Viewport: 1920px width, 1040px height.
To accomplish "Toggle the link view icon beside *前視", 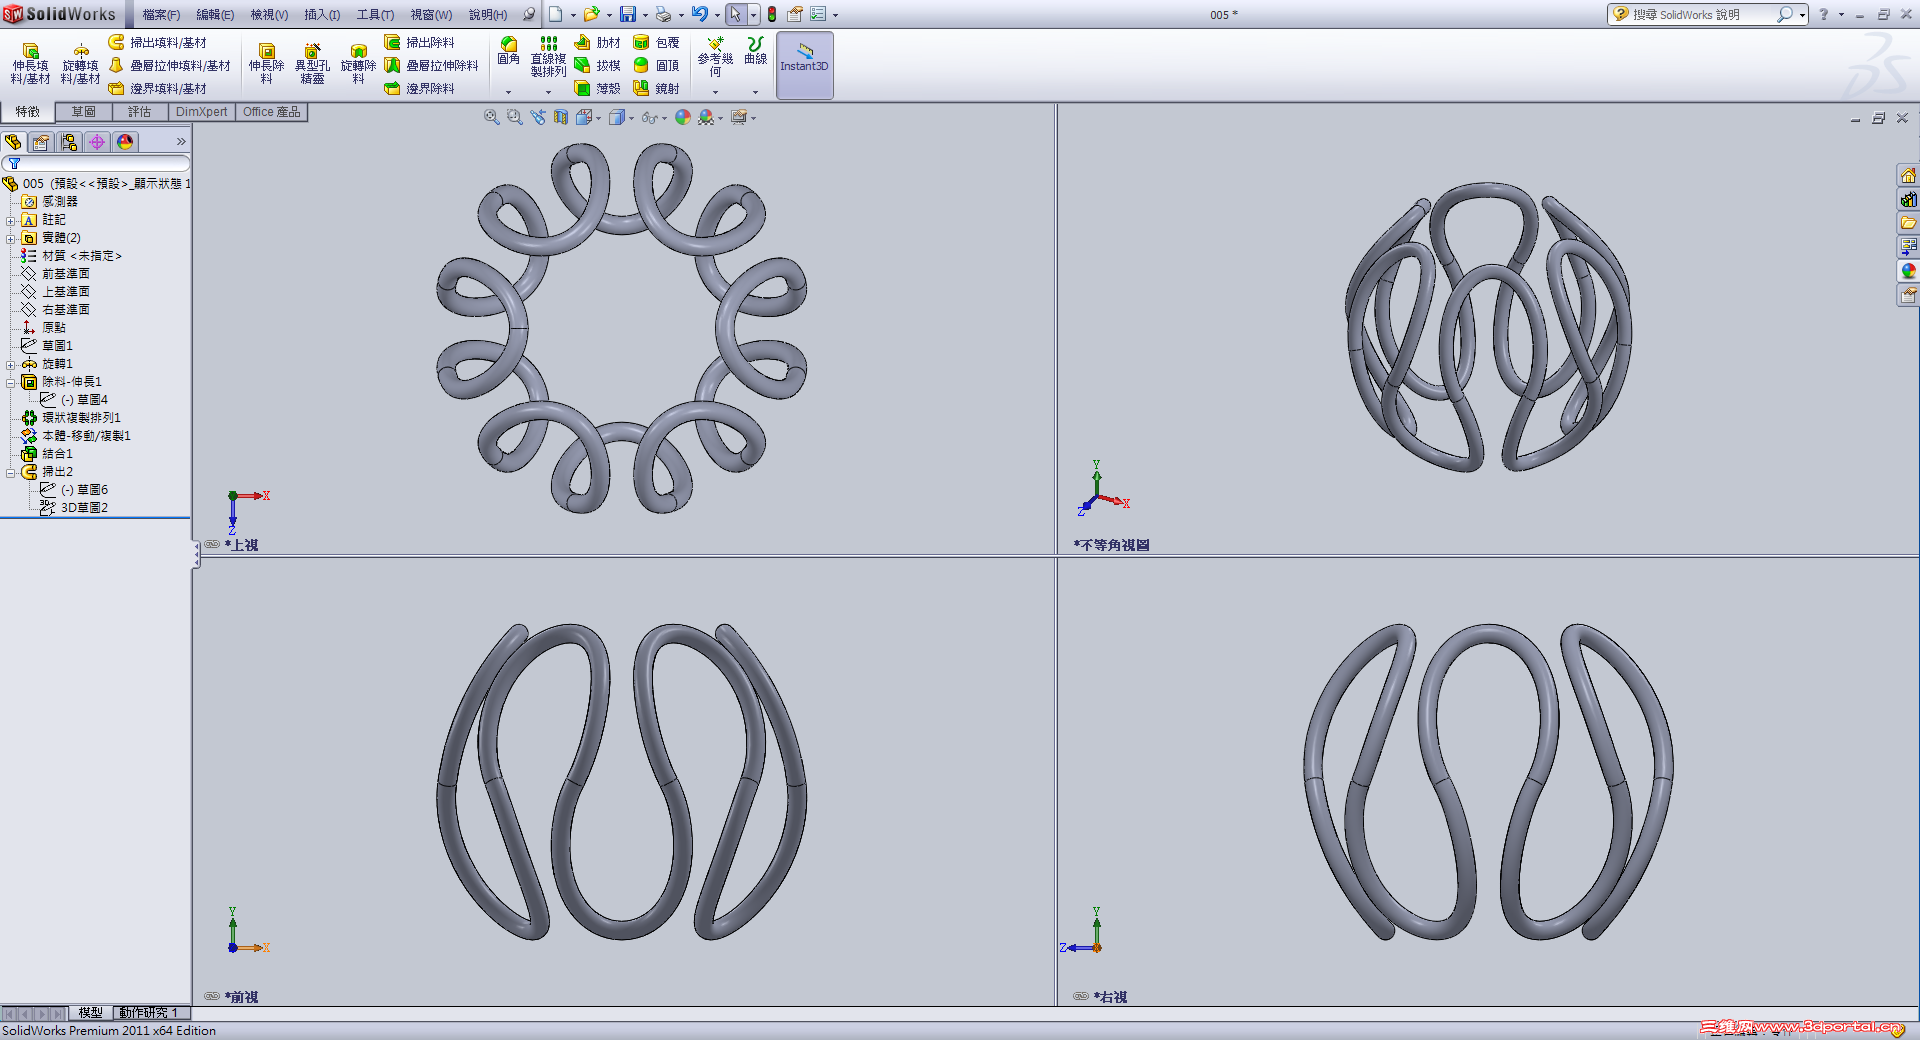I will click(x=212, y=996).
